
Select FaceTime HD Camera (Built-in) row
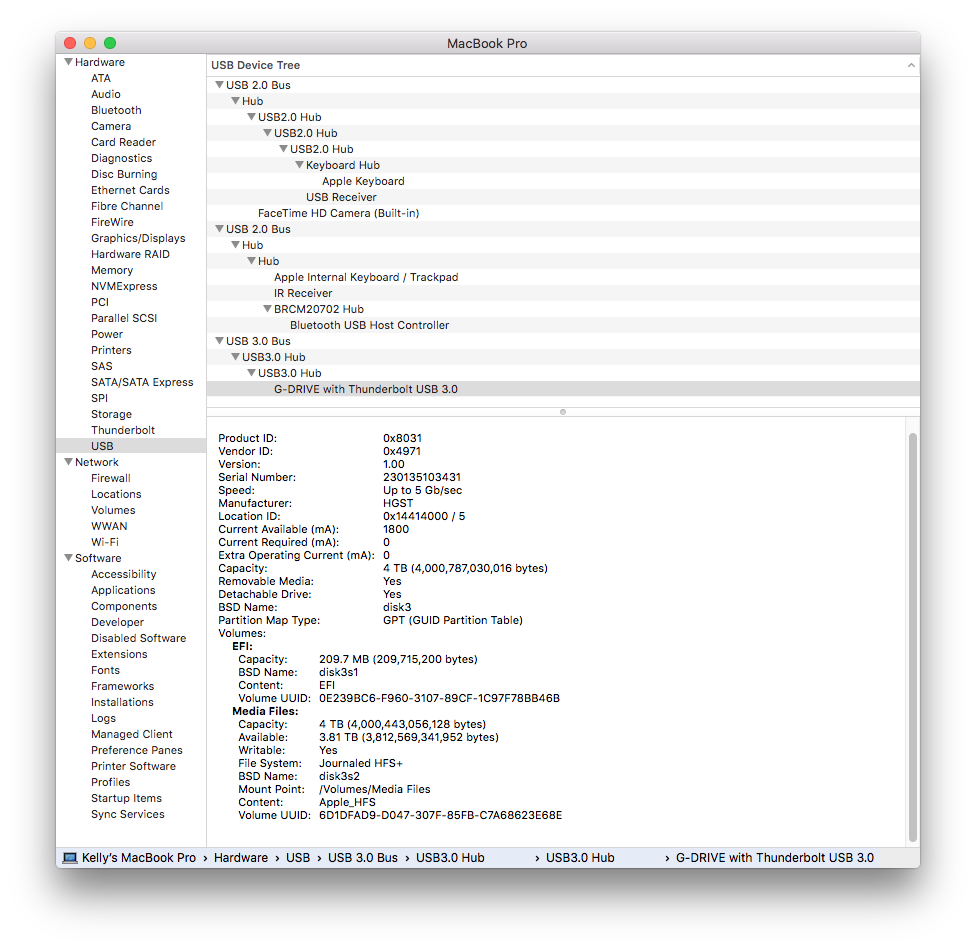[563, 213]
